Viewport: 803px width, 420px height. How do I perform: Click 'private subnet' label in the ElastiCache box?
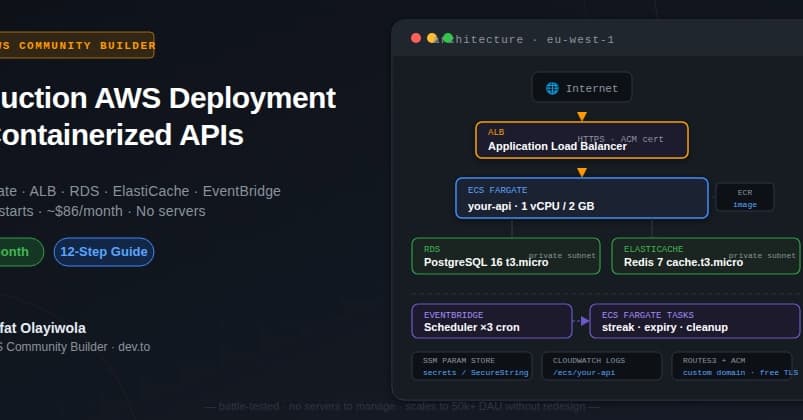coord(762,255)
